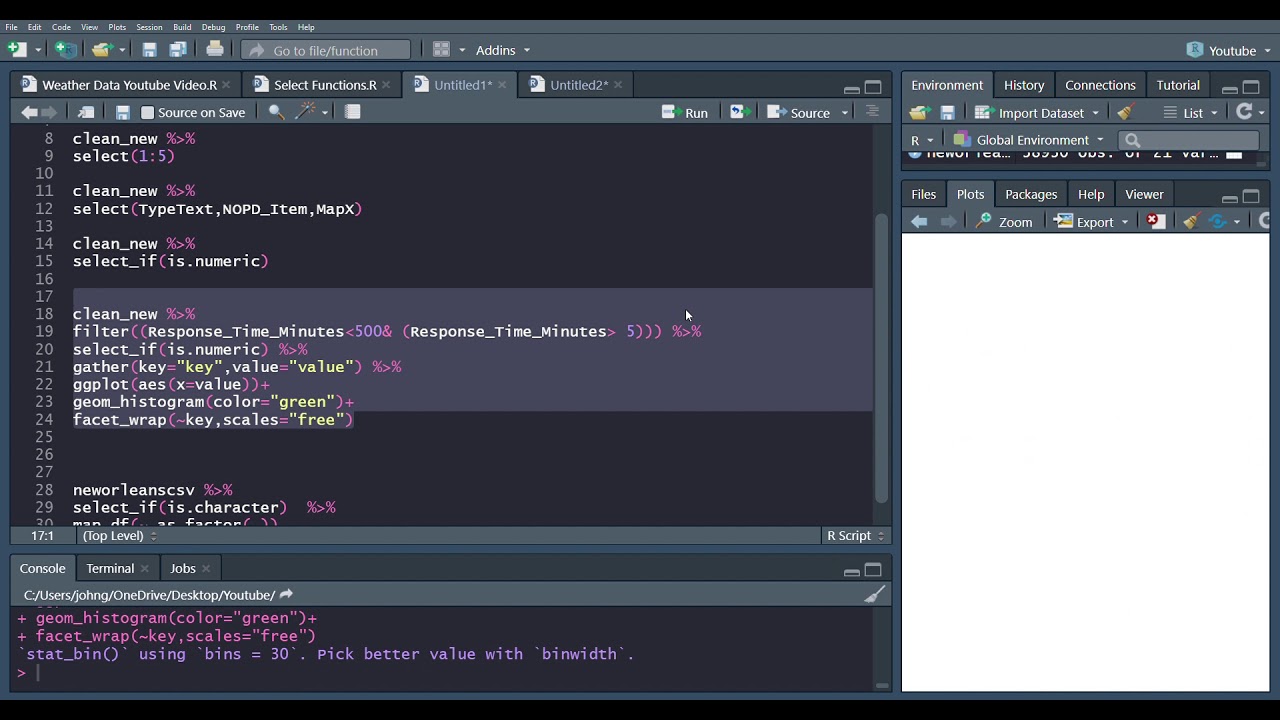Screen dimensions: 1280x720
Task: Click the Save All documents icon
Action: click(178, 50)
